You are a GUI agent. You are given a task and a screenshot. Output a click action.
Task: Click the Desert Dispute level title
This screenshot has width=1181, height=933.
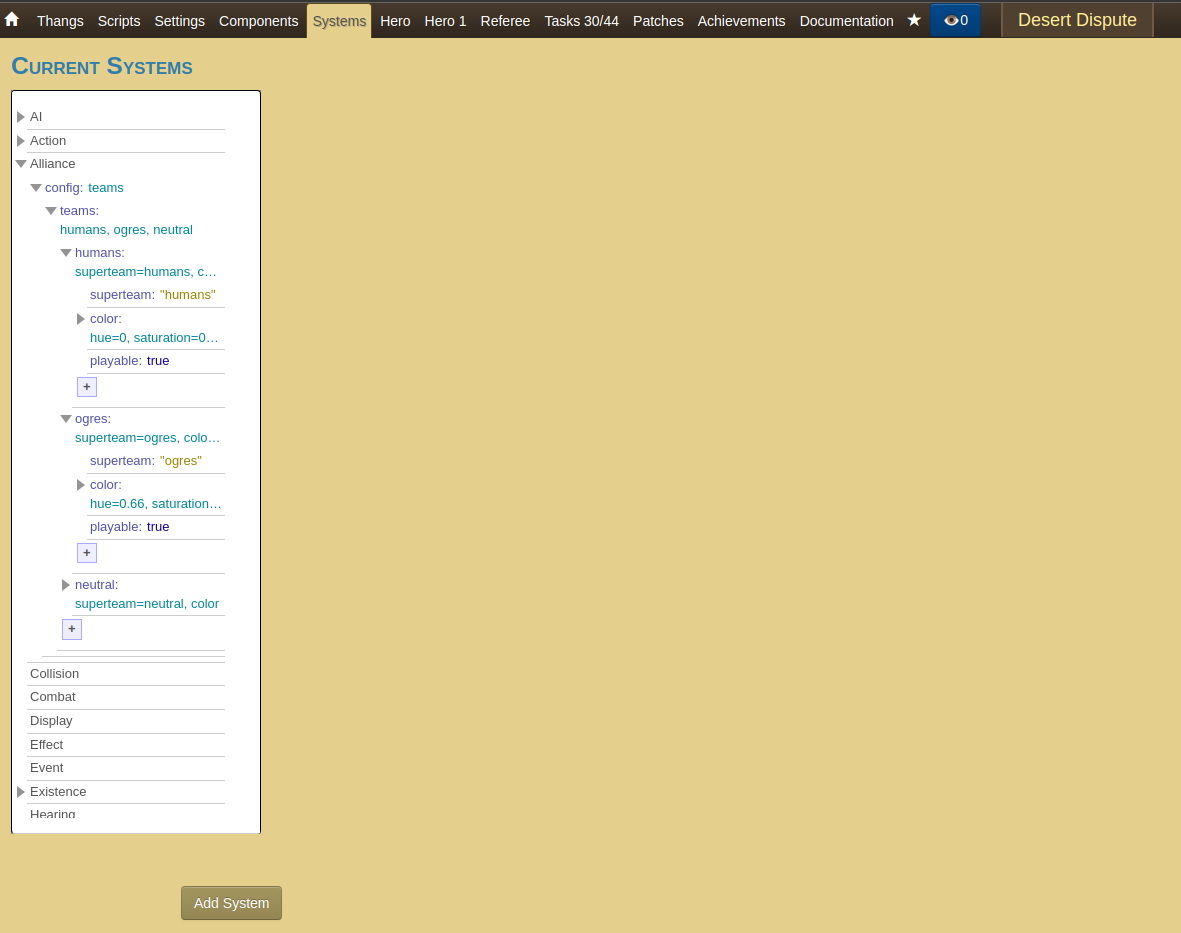(x=1077, y=20)
